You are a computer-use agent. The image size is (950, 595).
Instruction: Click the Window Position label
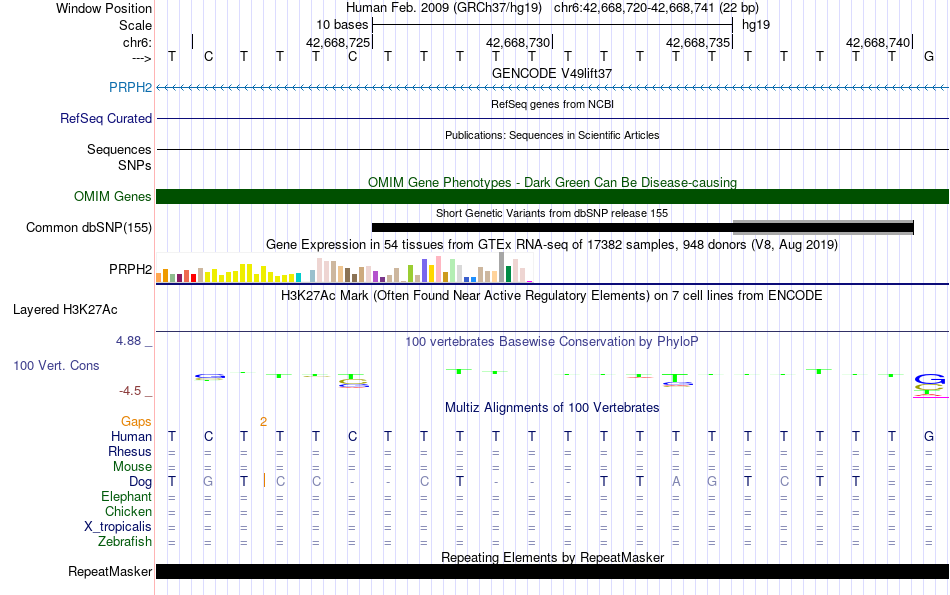[104, 8]
